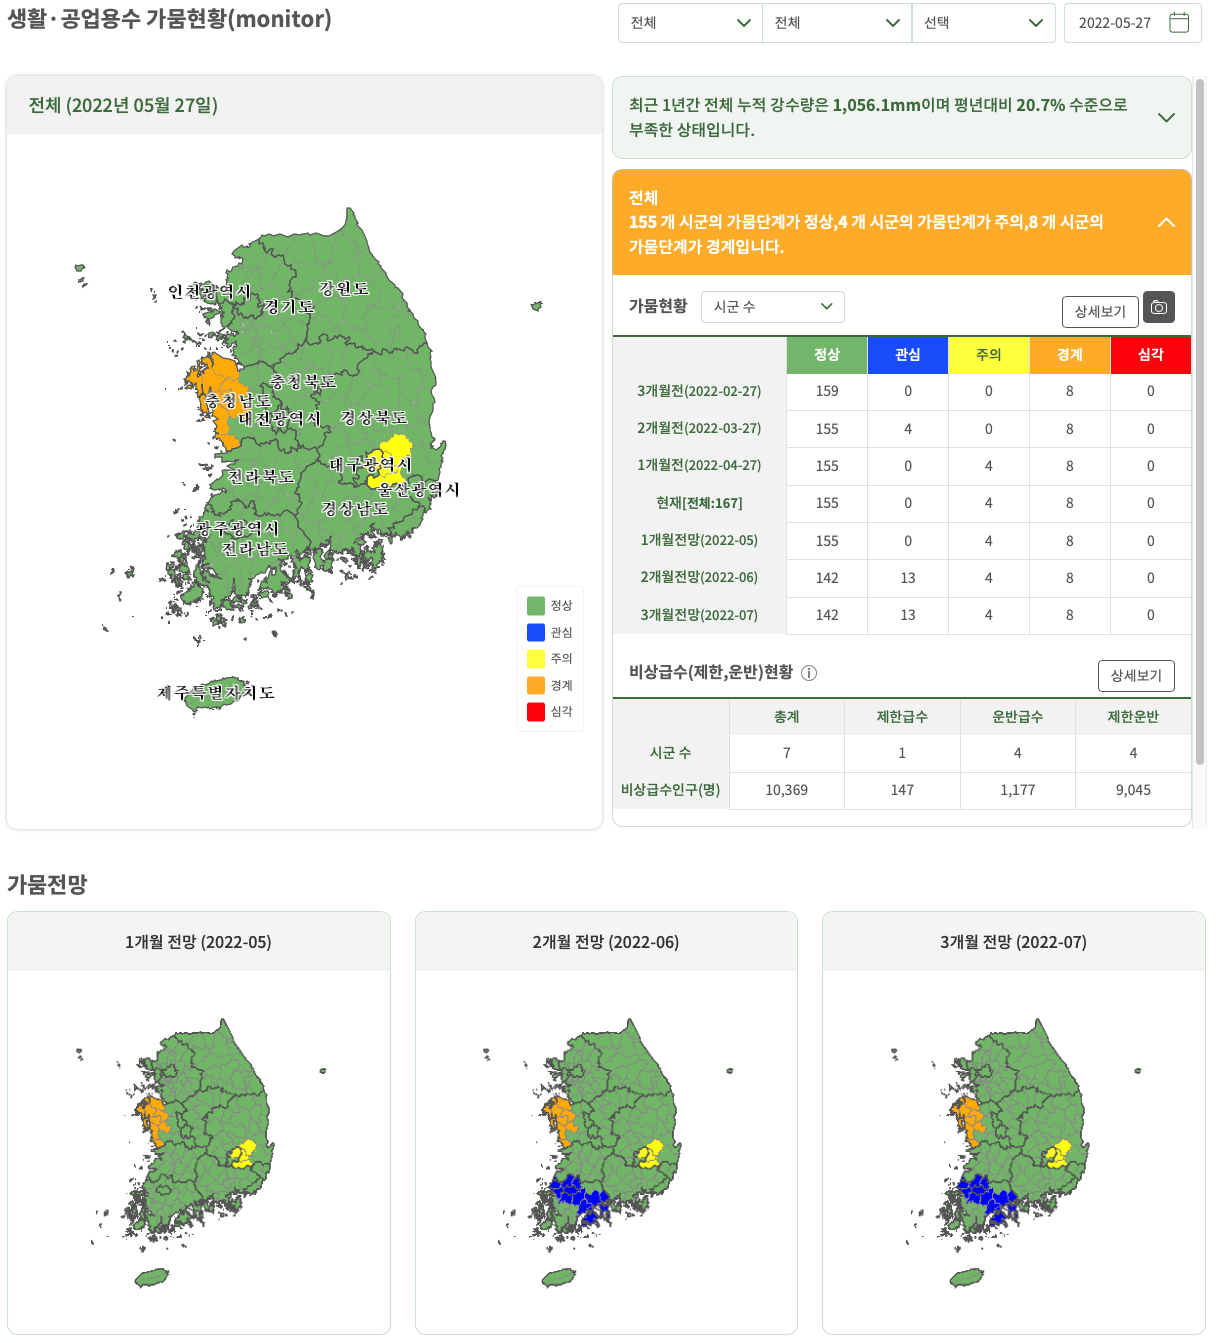Screen dimensions: 1217x1343
Task: Click the camera screenshot icon
Action: click(1159, 308)
